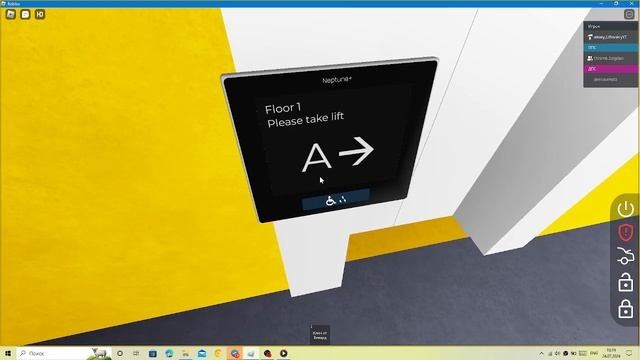Image resolution: width=640 pixels, height=360 pixels.
Task: Click the upper unlocked padlock icon
Action: click(625, 282)
